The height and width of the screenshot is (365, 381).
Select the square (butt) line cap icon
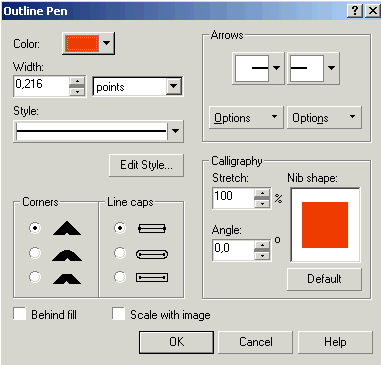pyautogui.click(x=152, y=228)
